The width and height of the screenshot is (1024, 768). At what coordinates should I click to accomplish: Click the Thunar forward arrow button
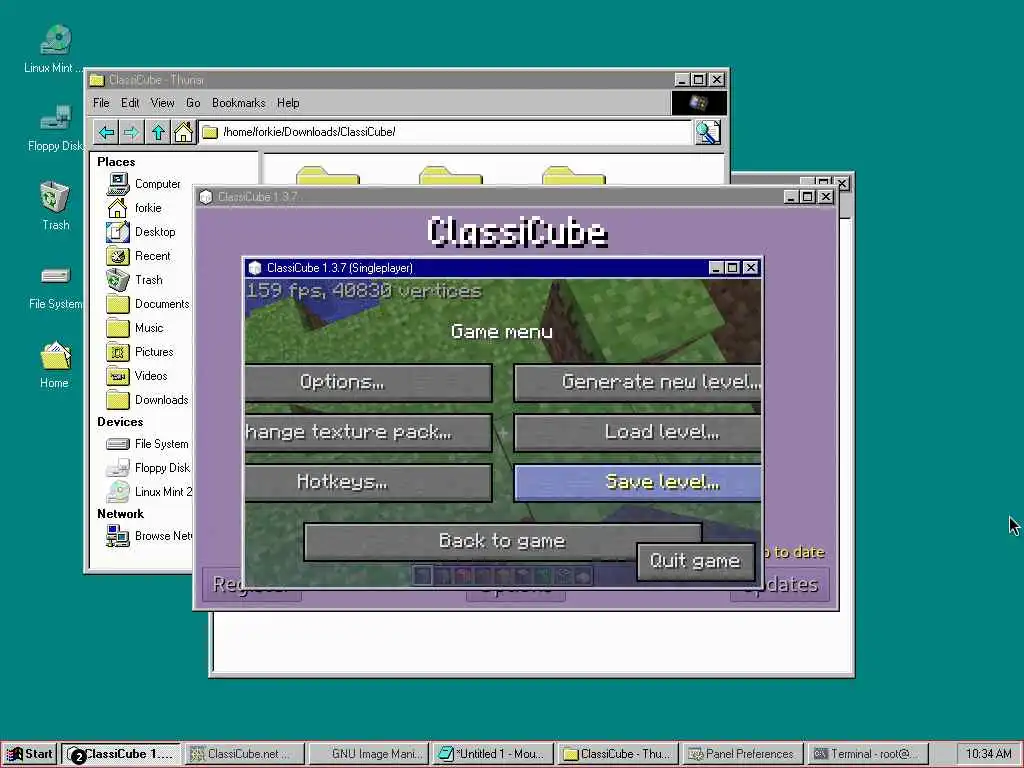(131, 132)
